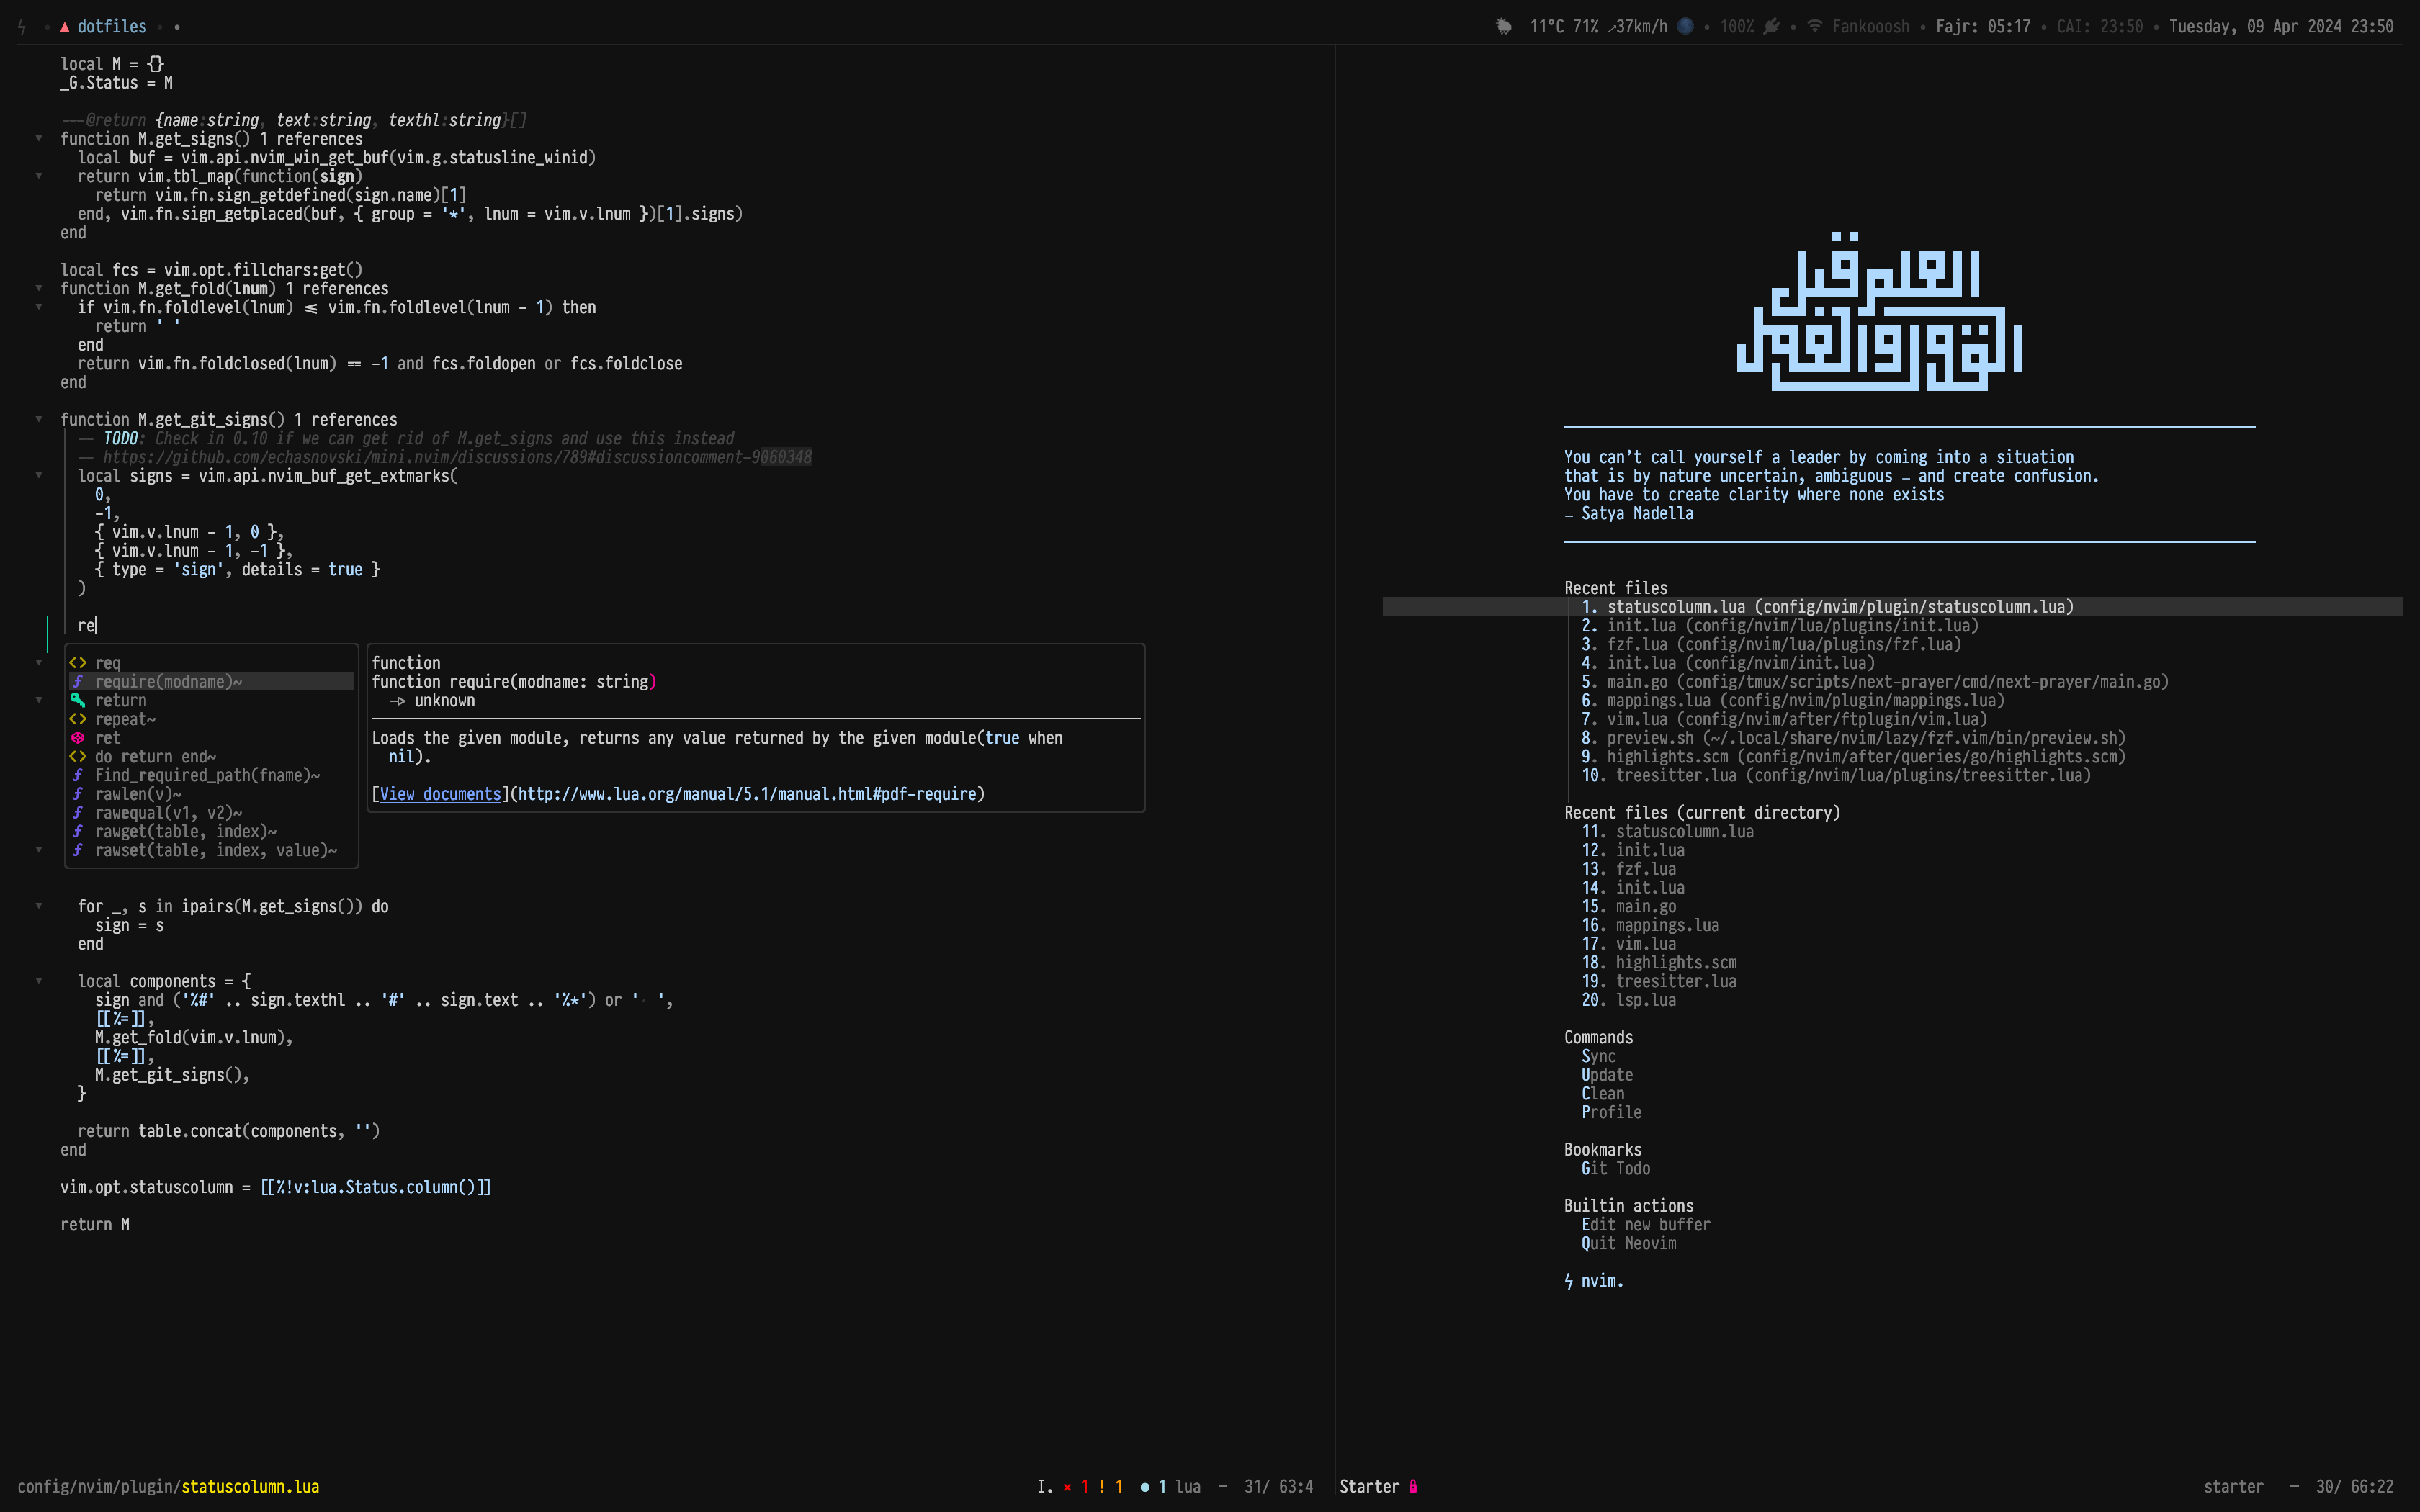Click the weather icon before 11°C
The width and height of the screenshot is (2420, 1512).
(x=1504, y=27)
